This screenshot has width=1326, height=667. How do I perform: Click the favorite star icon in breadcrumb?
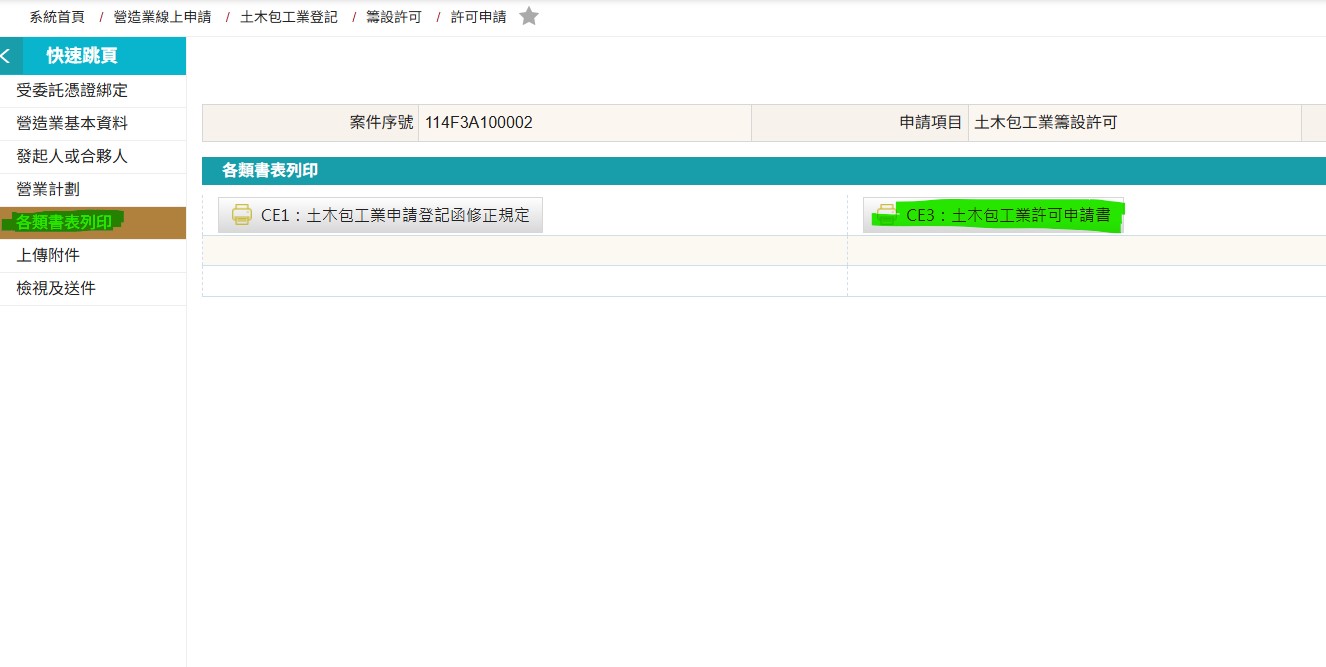coord(529,16)
